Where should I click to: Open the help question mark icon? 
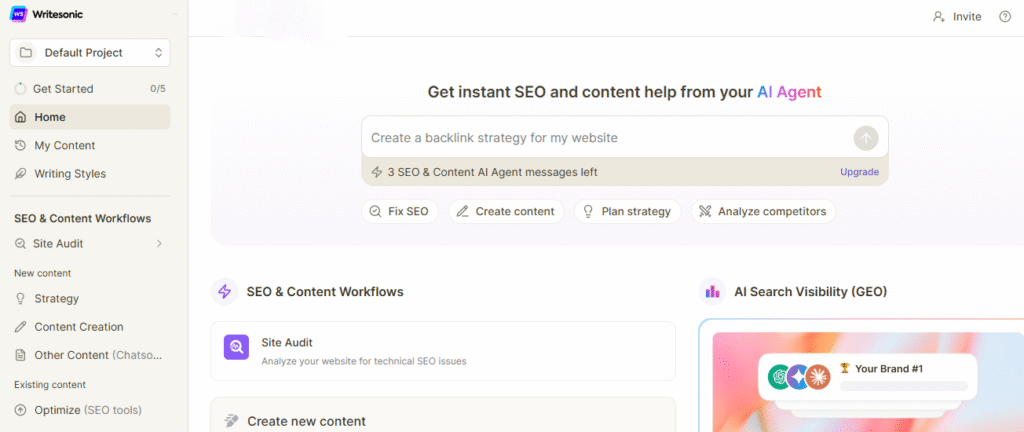(1005, 17)
